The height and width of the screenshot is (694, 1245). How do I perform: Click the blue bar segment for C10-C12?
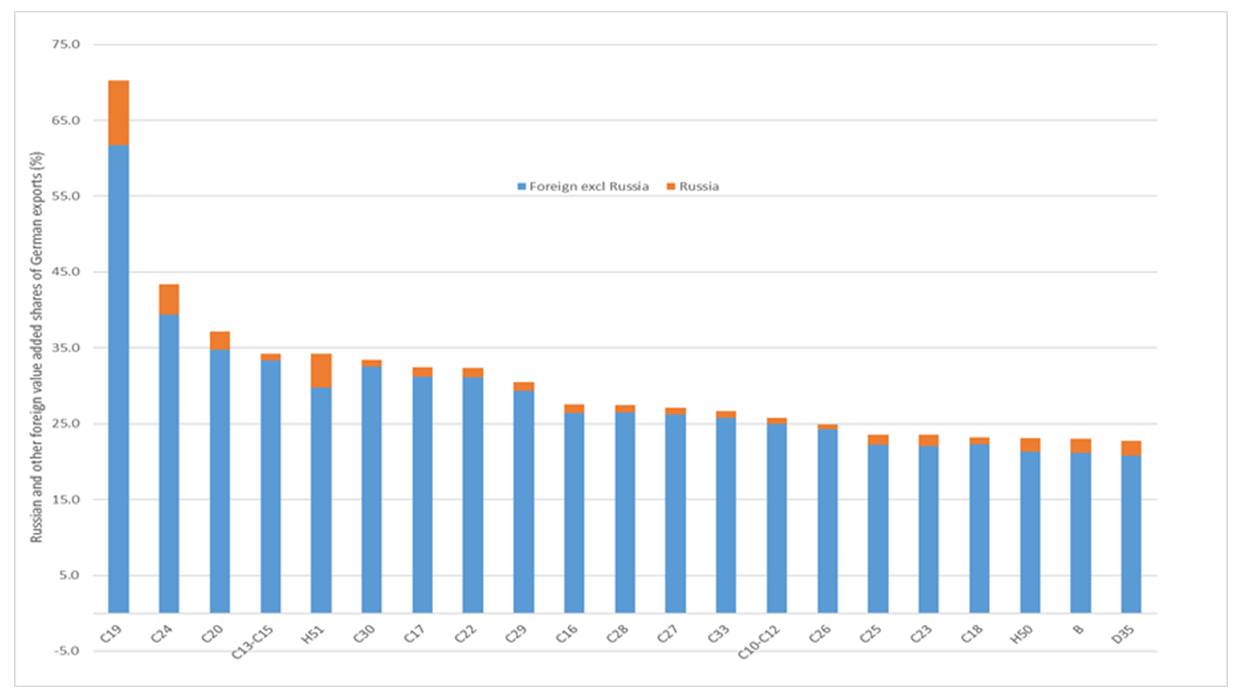(x=777, y=518)
